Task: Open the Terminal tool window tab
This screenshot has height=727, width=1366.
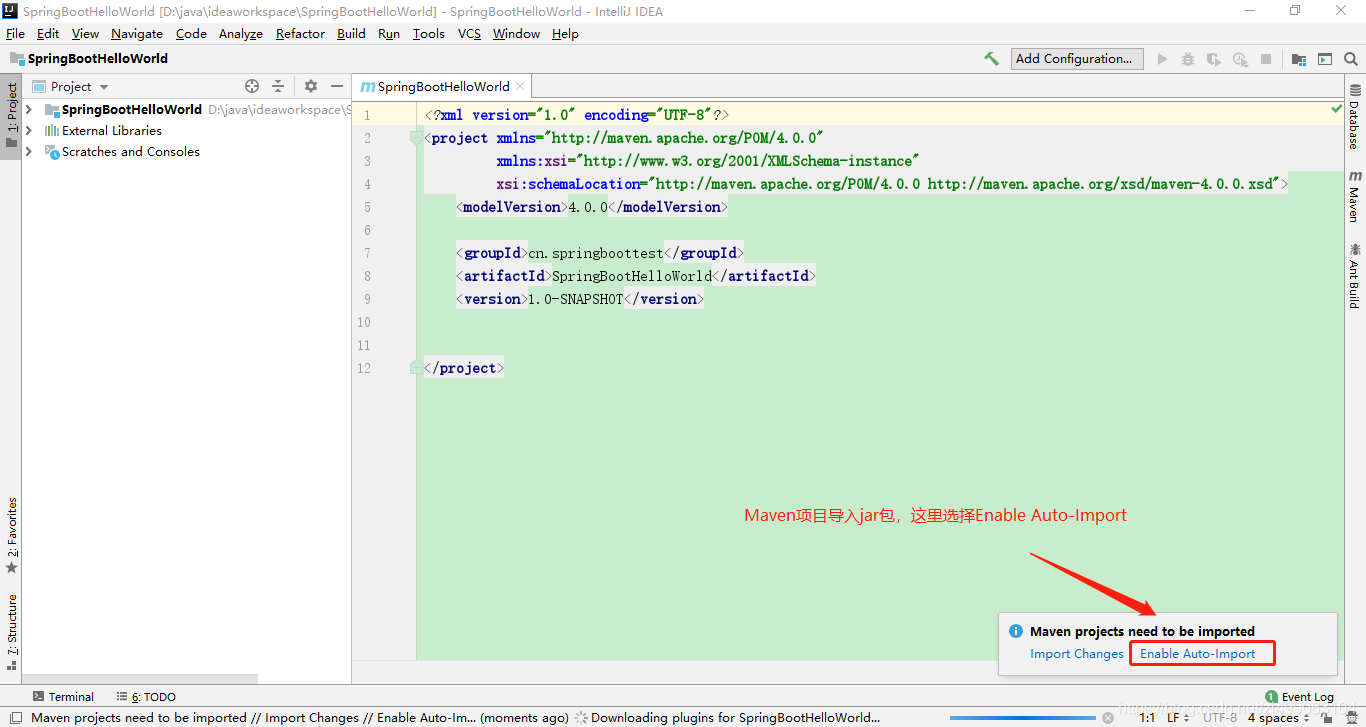Action: pos(63,697)
